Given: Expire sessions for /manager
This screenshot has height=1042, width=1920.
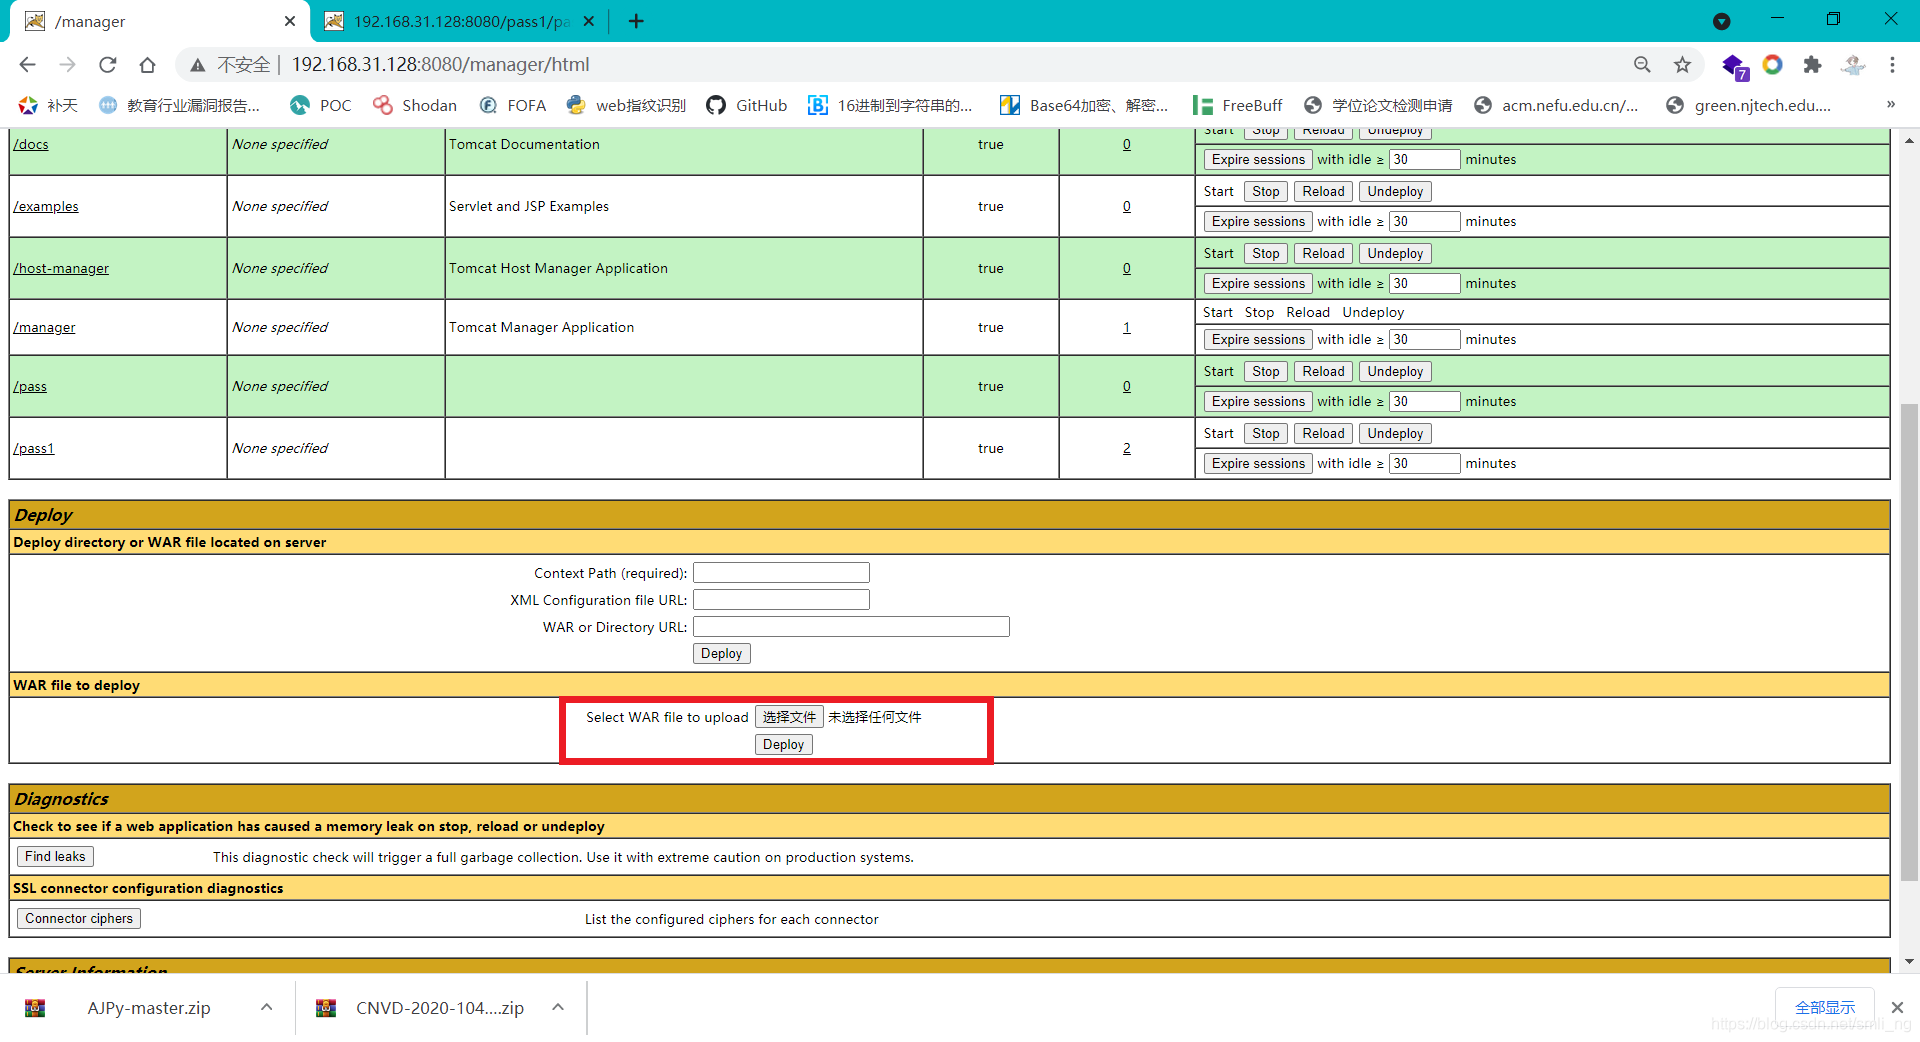Looking at the screenshot, I should (x=1258, y=339).
